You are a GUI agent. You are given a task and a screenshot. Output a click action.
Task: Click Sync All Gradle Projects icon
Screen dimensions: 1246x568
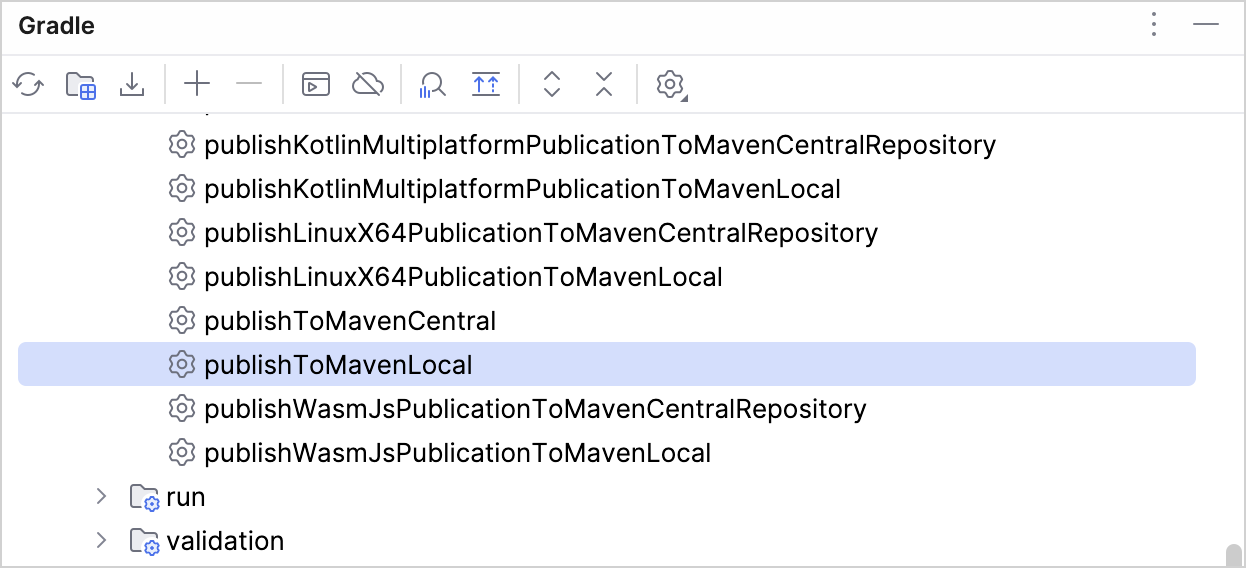[28, 84]
